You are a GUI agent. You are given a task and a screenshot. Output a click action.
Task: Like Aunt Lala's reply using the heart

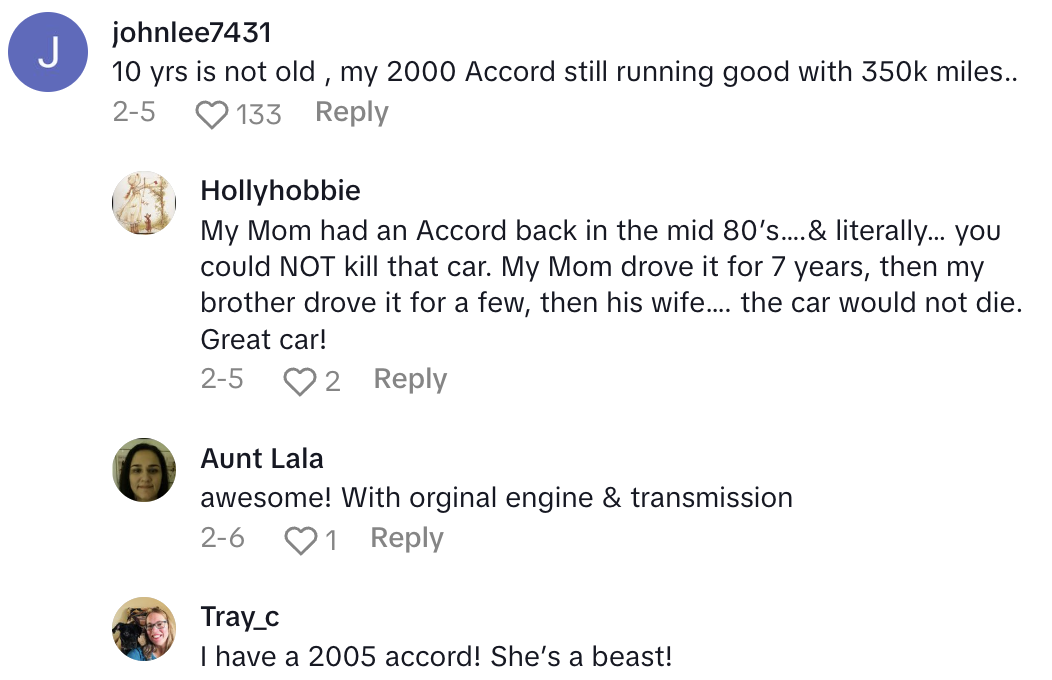coord(300,541)
